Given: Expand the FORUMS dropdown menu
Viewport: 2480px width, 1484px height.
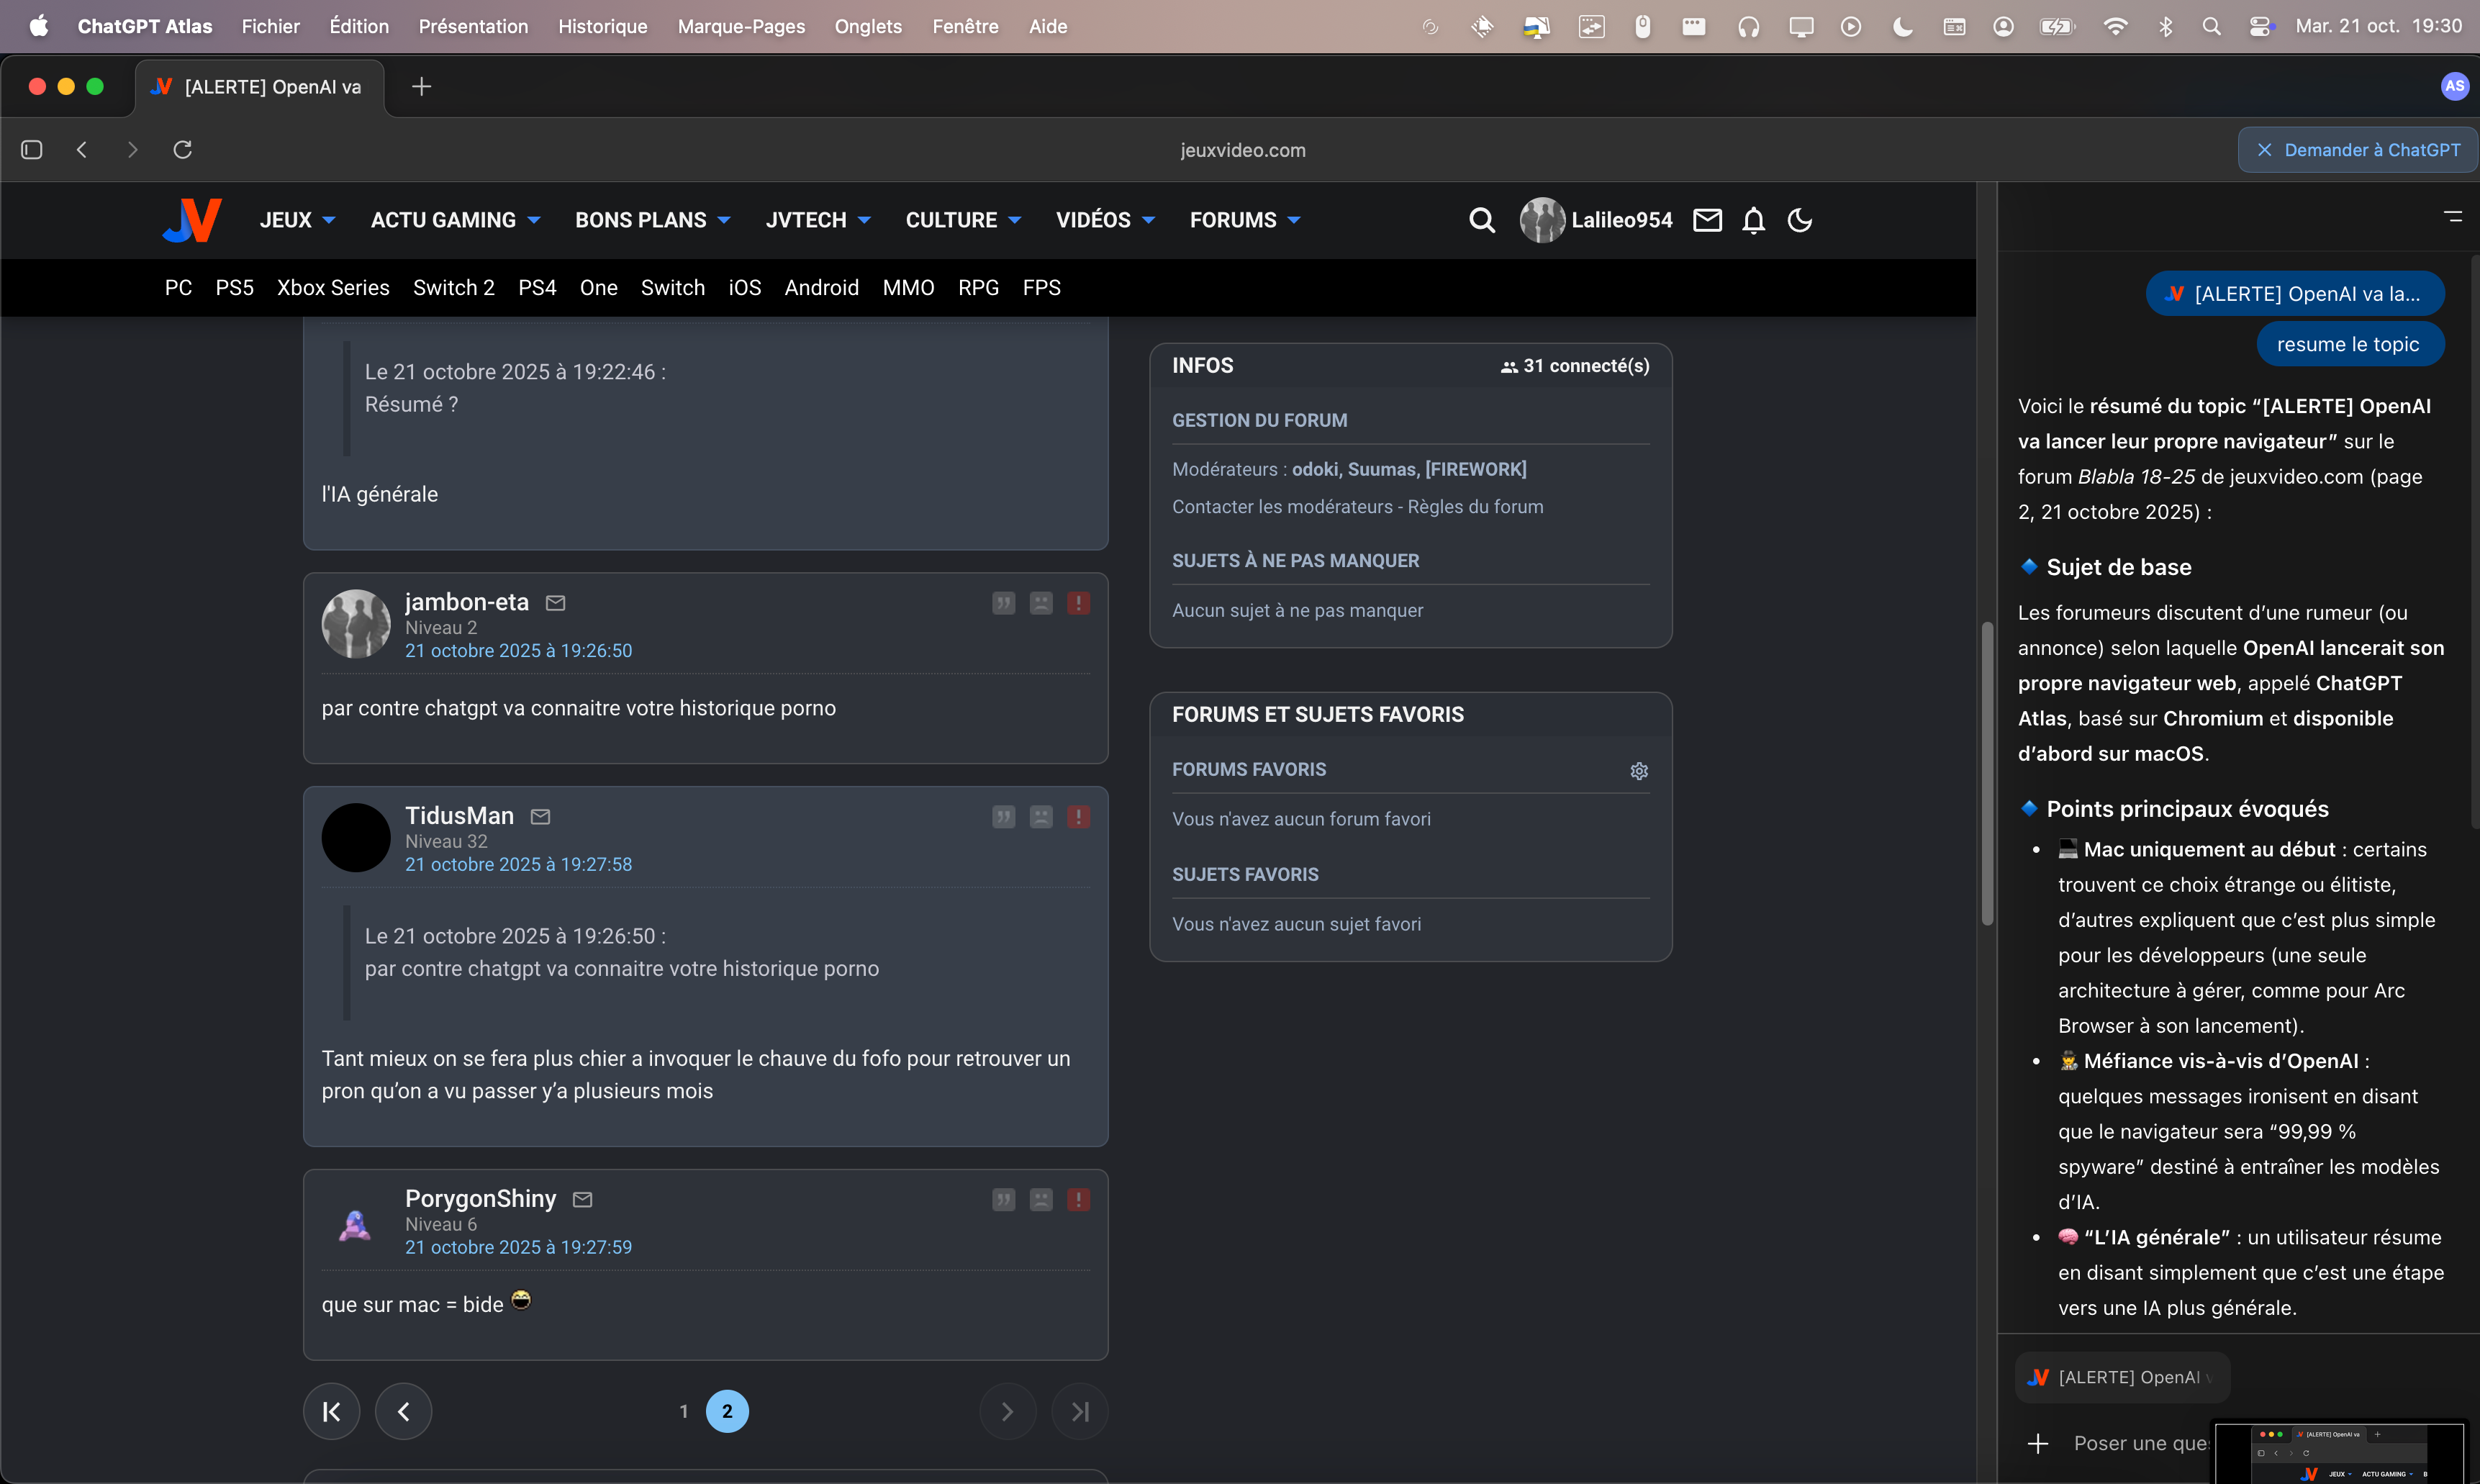Looking at the screenshot, I should click(1244, 220).
